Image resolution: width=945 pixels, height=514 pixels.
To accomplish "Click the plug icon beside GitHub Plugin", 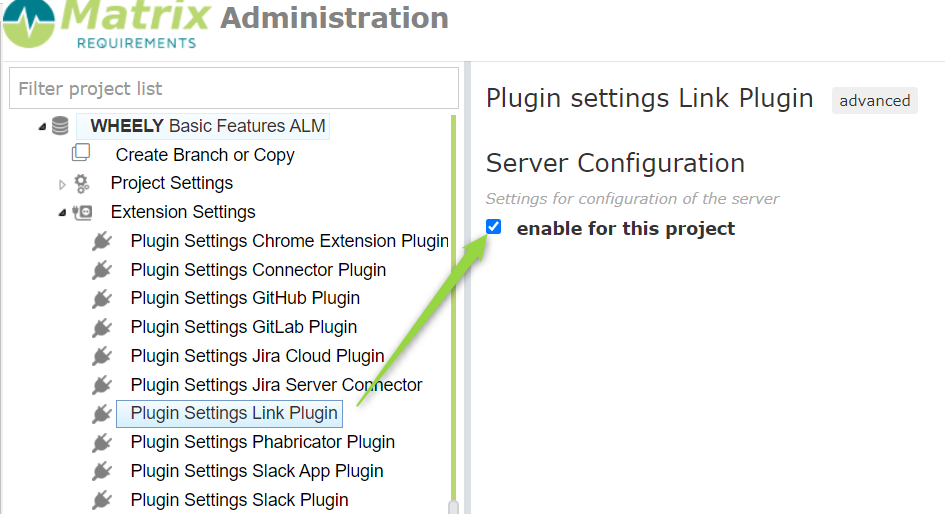I will click(102, 299).
